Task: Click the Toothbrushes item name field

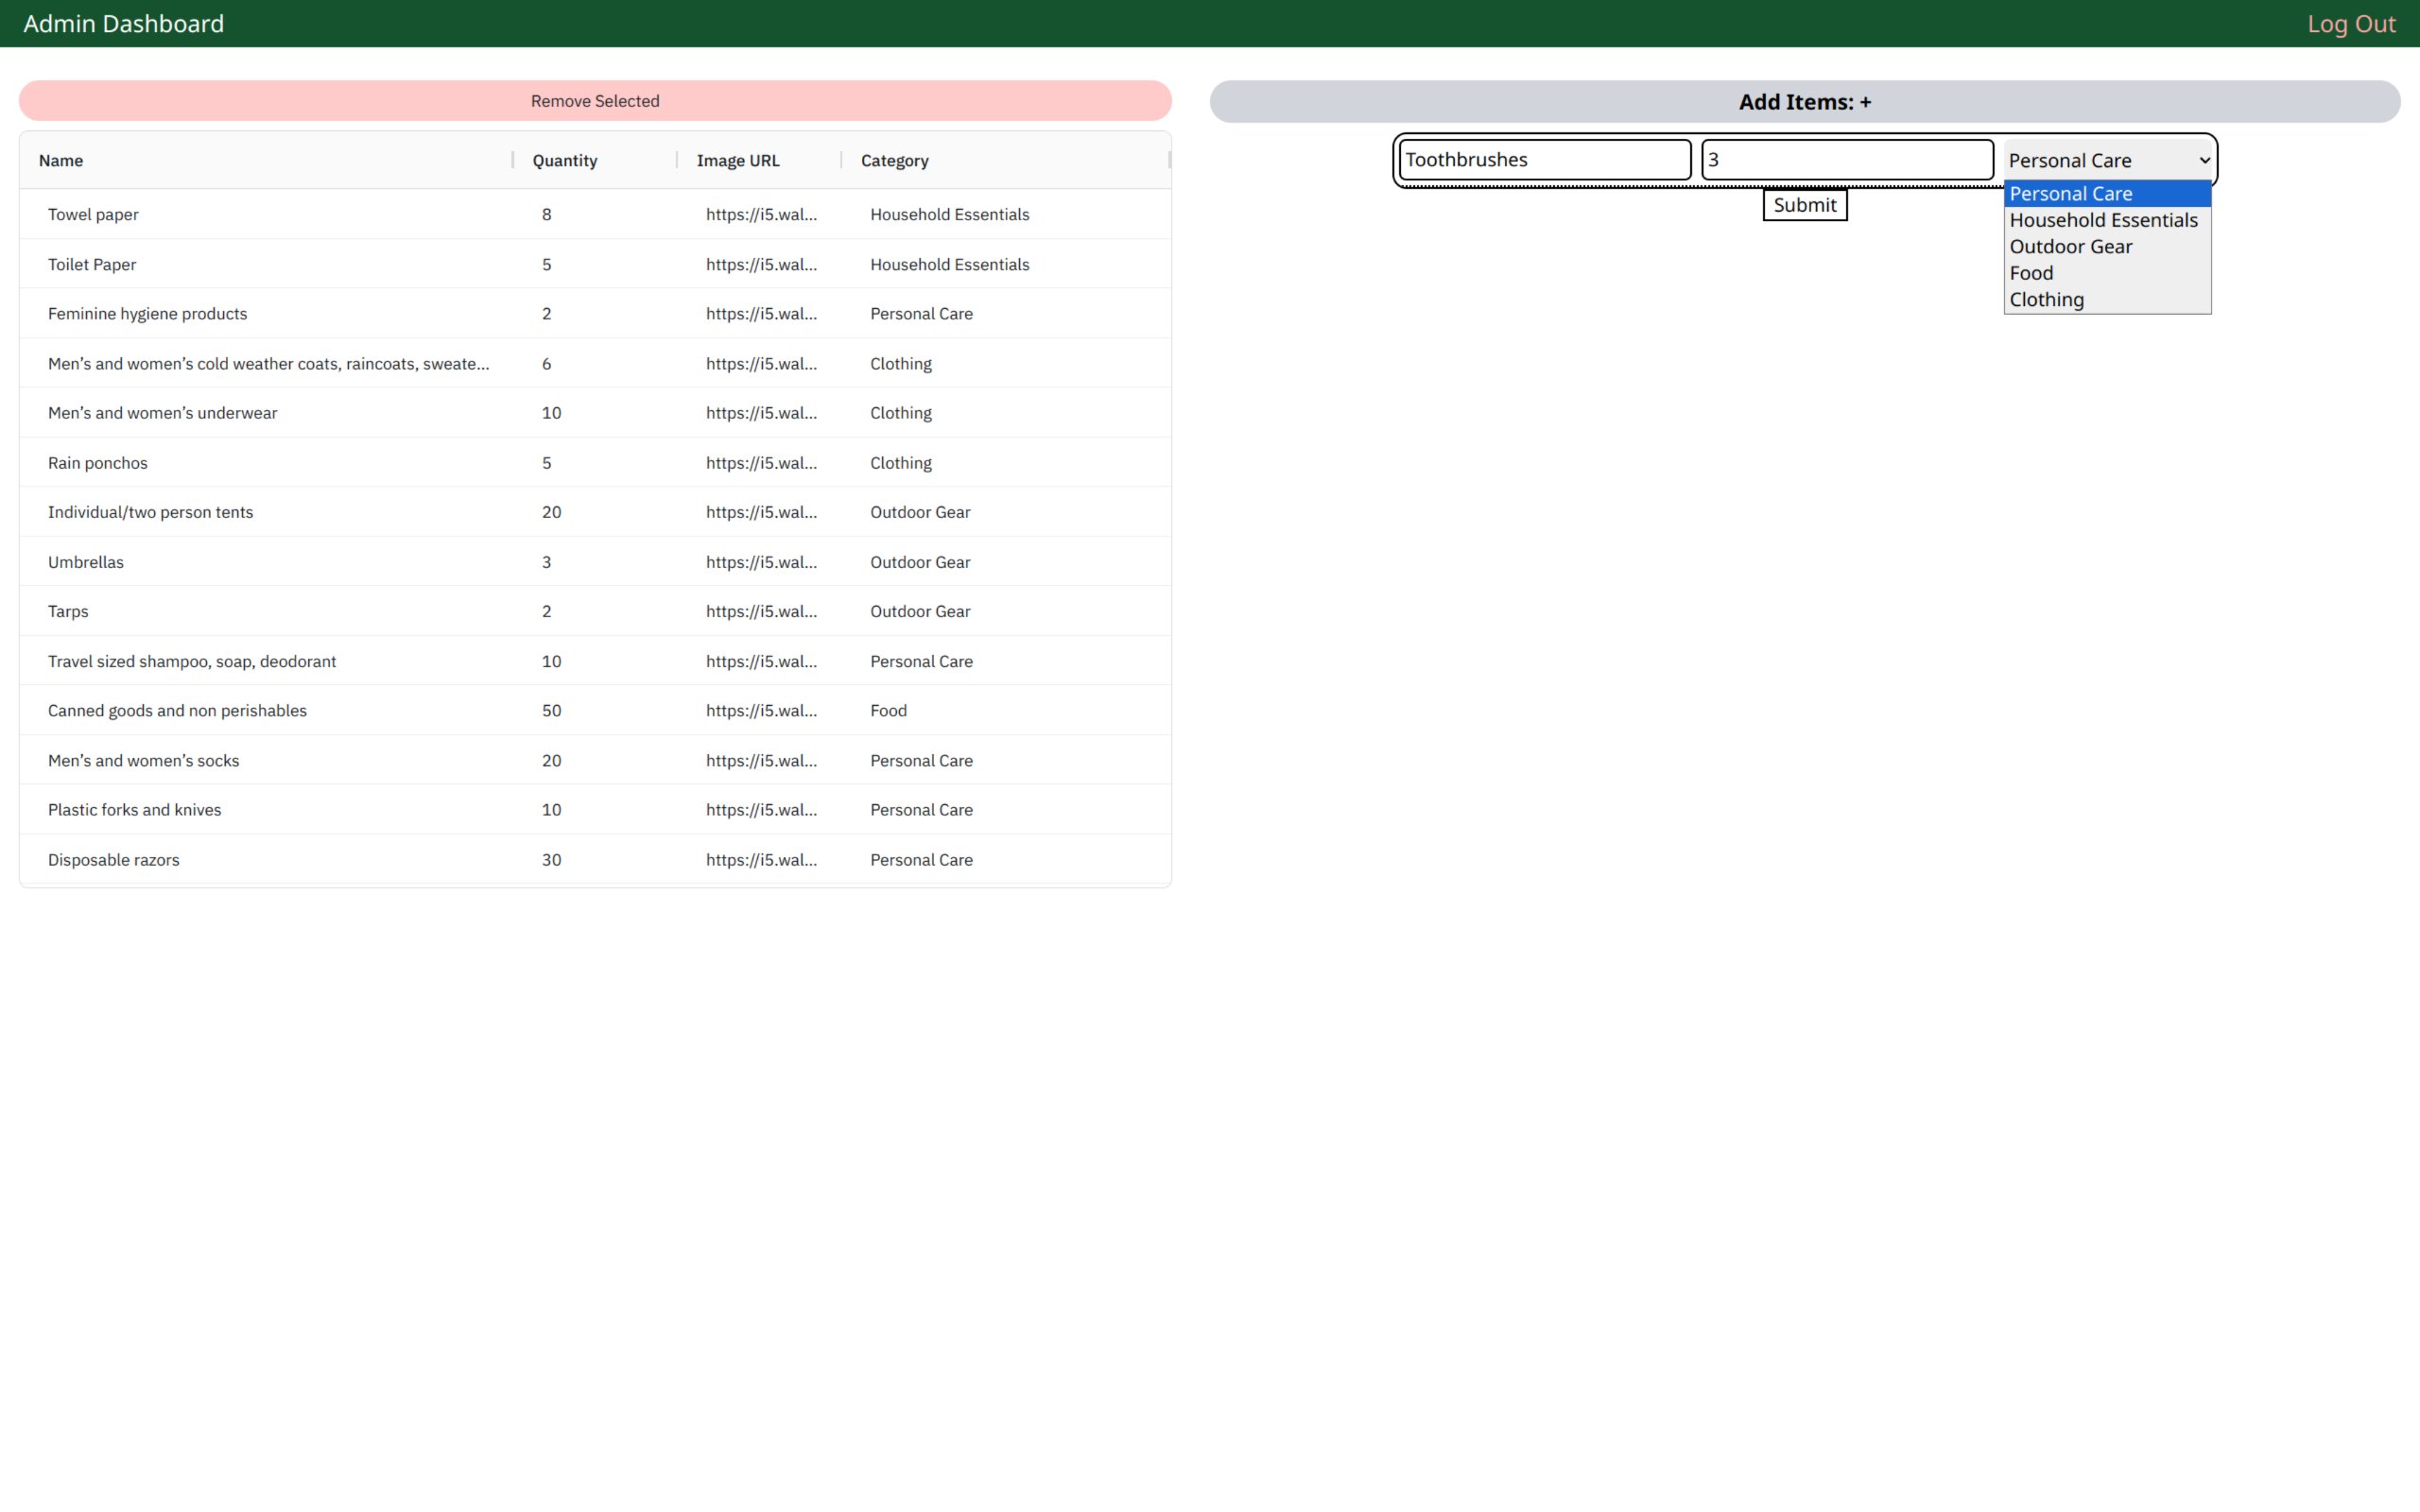Action: point(1544,160)
